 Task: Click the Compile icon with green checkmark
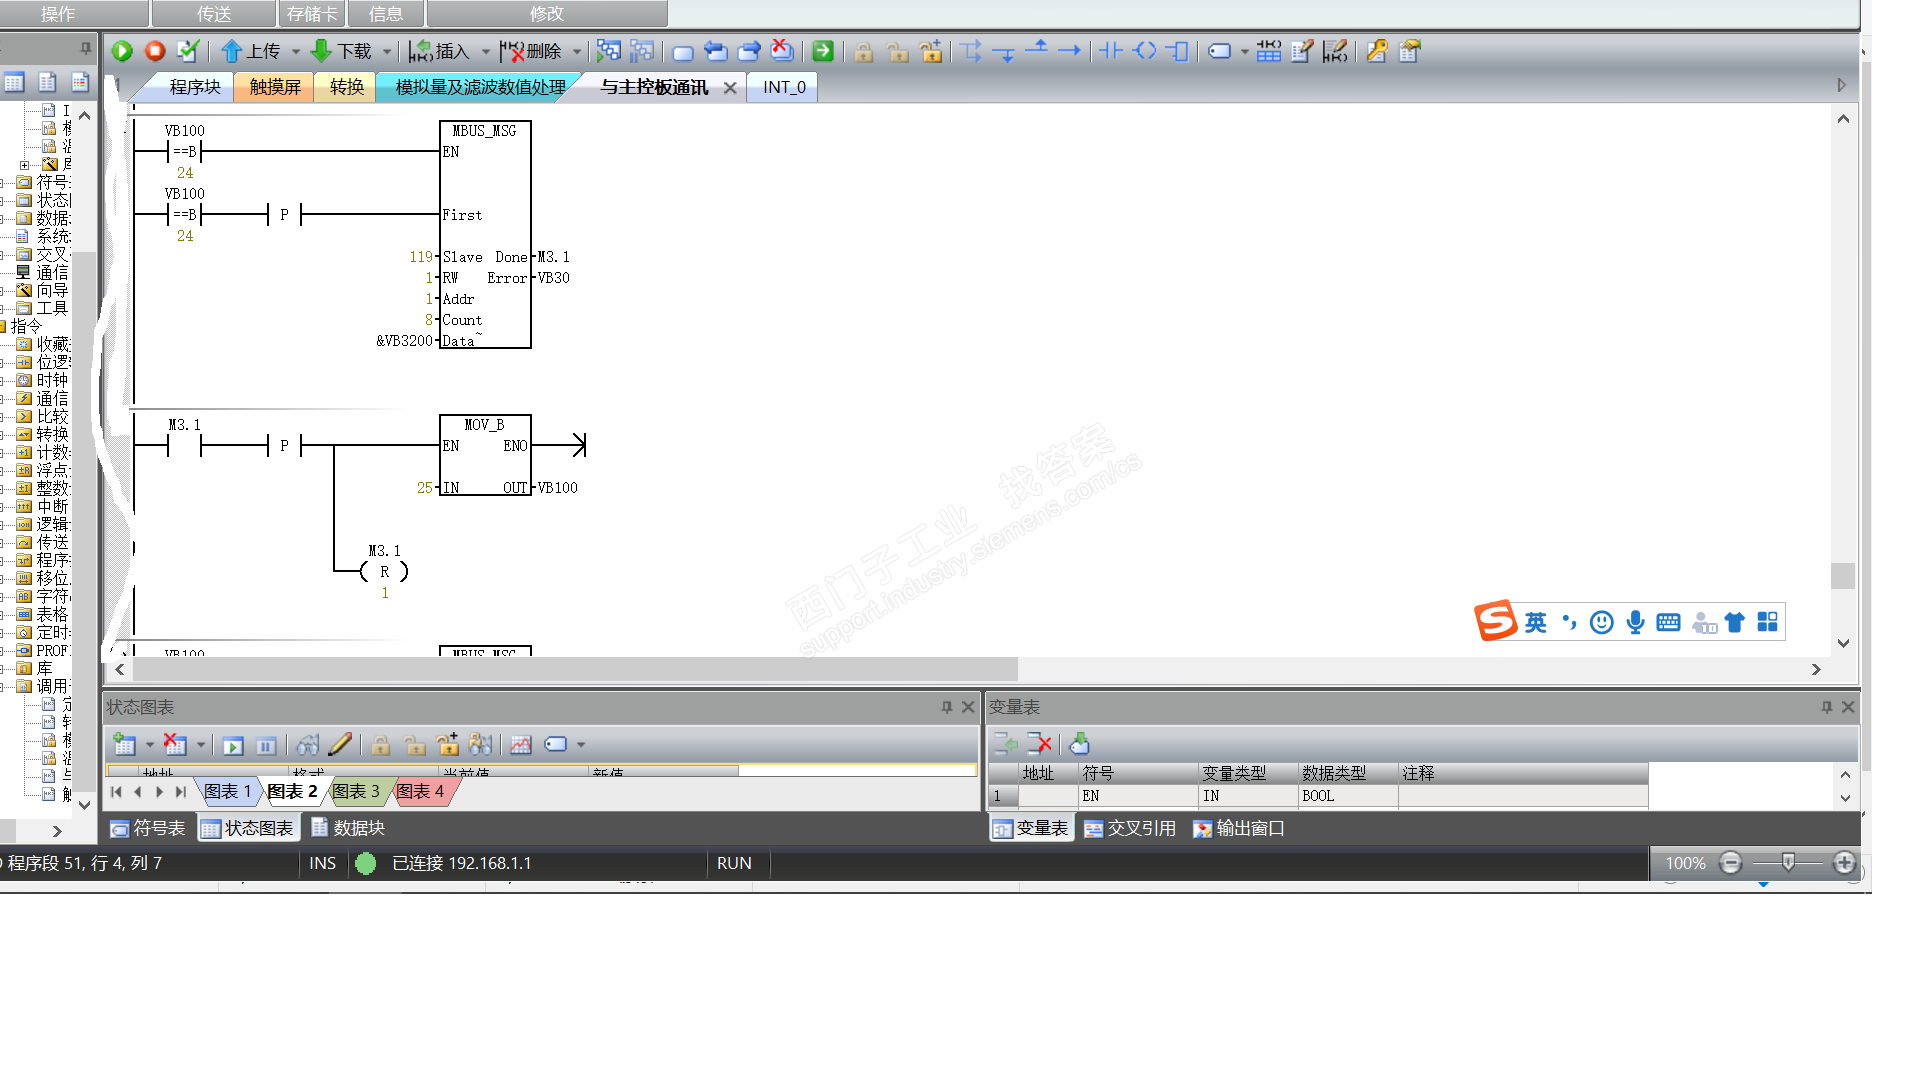coord(187,51)
